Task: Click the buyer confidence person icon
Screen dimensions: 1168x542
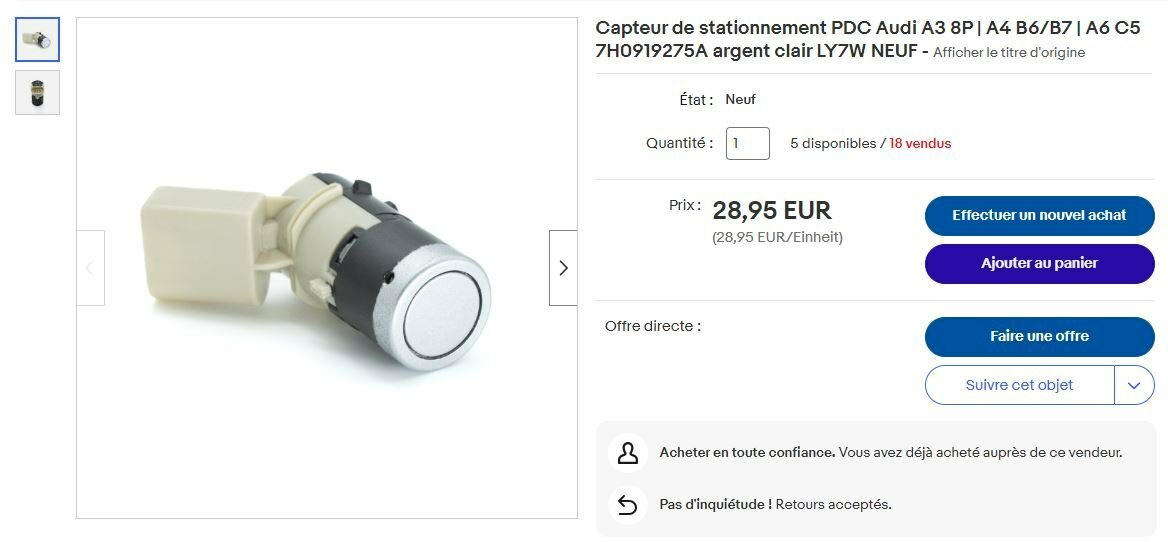Action: [x=627, y=453]
